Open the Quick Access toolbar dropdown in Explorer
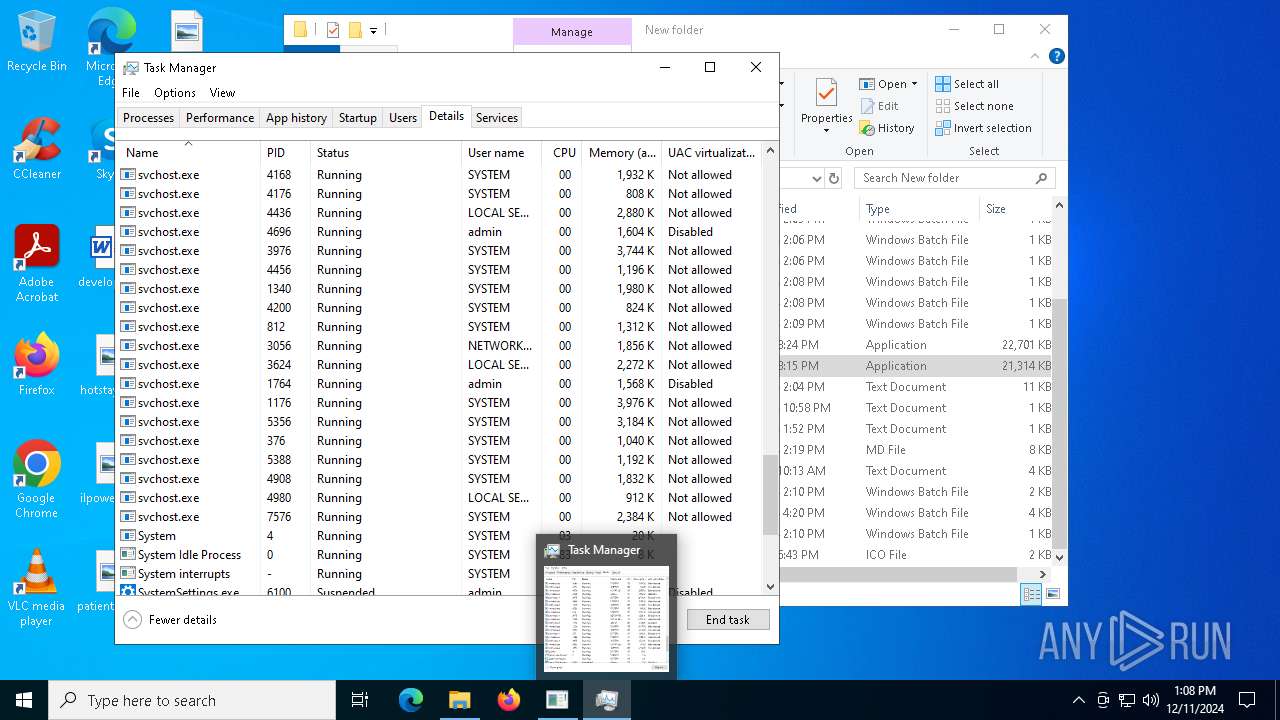Image resolution: width=1280 pixels, height=720 pixels. [x=373, y=31]
